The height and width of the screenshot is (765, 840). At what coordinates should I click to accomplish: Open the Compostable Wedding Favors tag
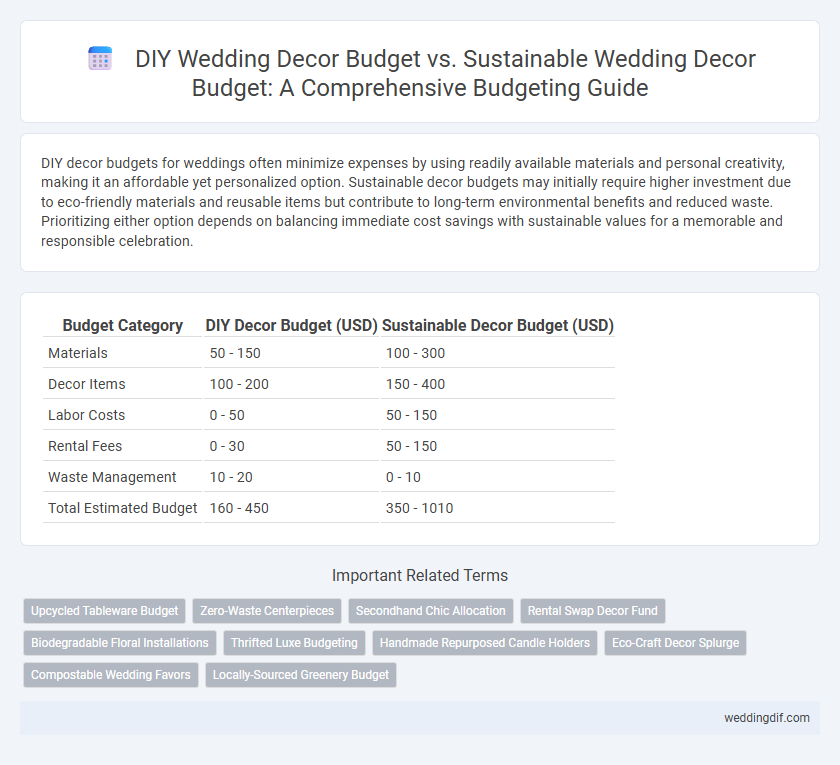click(111, 675)
